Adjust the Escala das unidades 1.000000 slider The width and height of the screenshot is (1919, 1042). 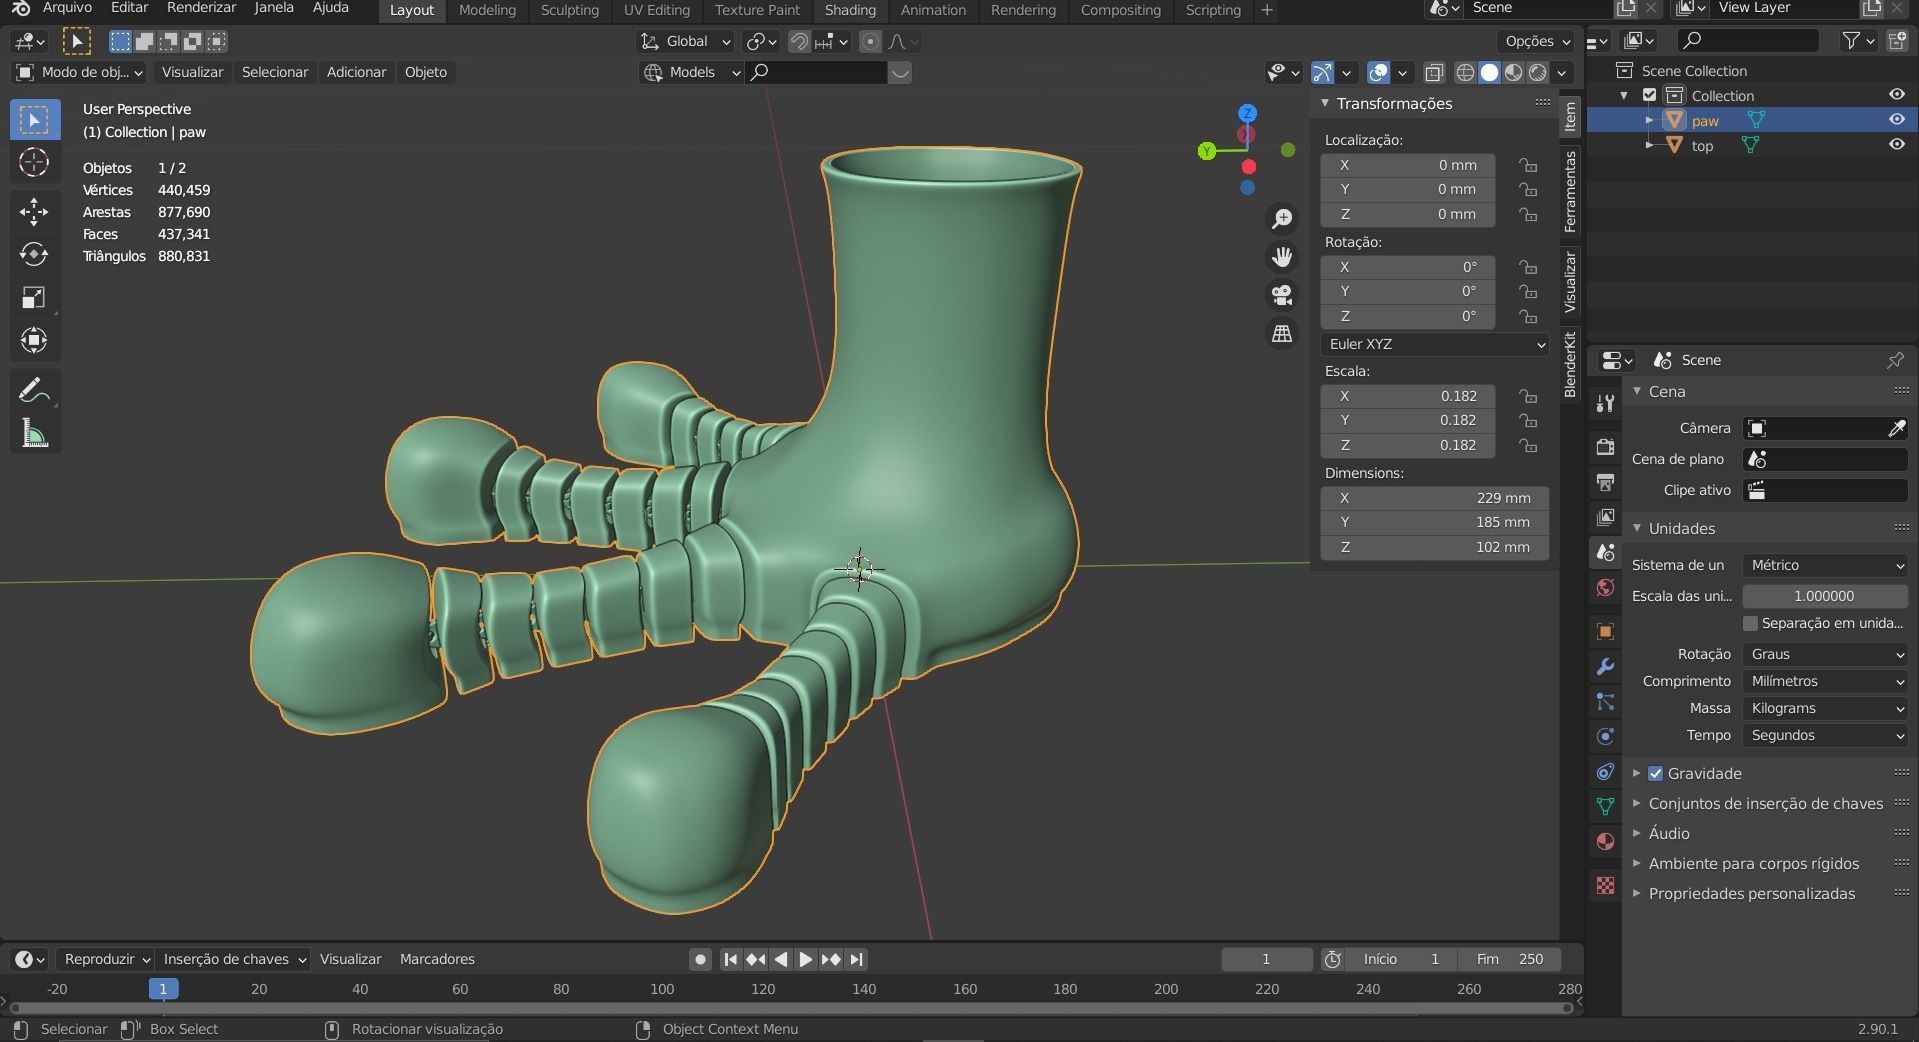tap(1825, 596)
